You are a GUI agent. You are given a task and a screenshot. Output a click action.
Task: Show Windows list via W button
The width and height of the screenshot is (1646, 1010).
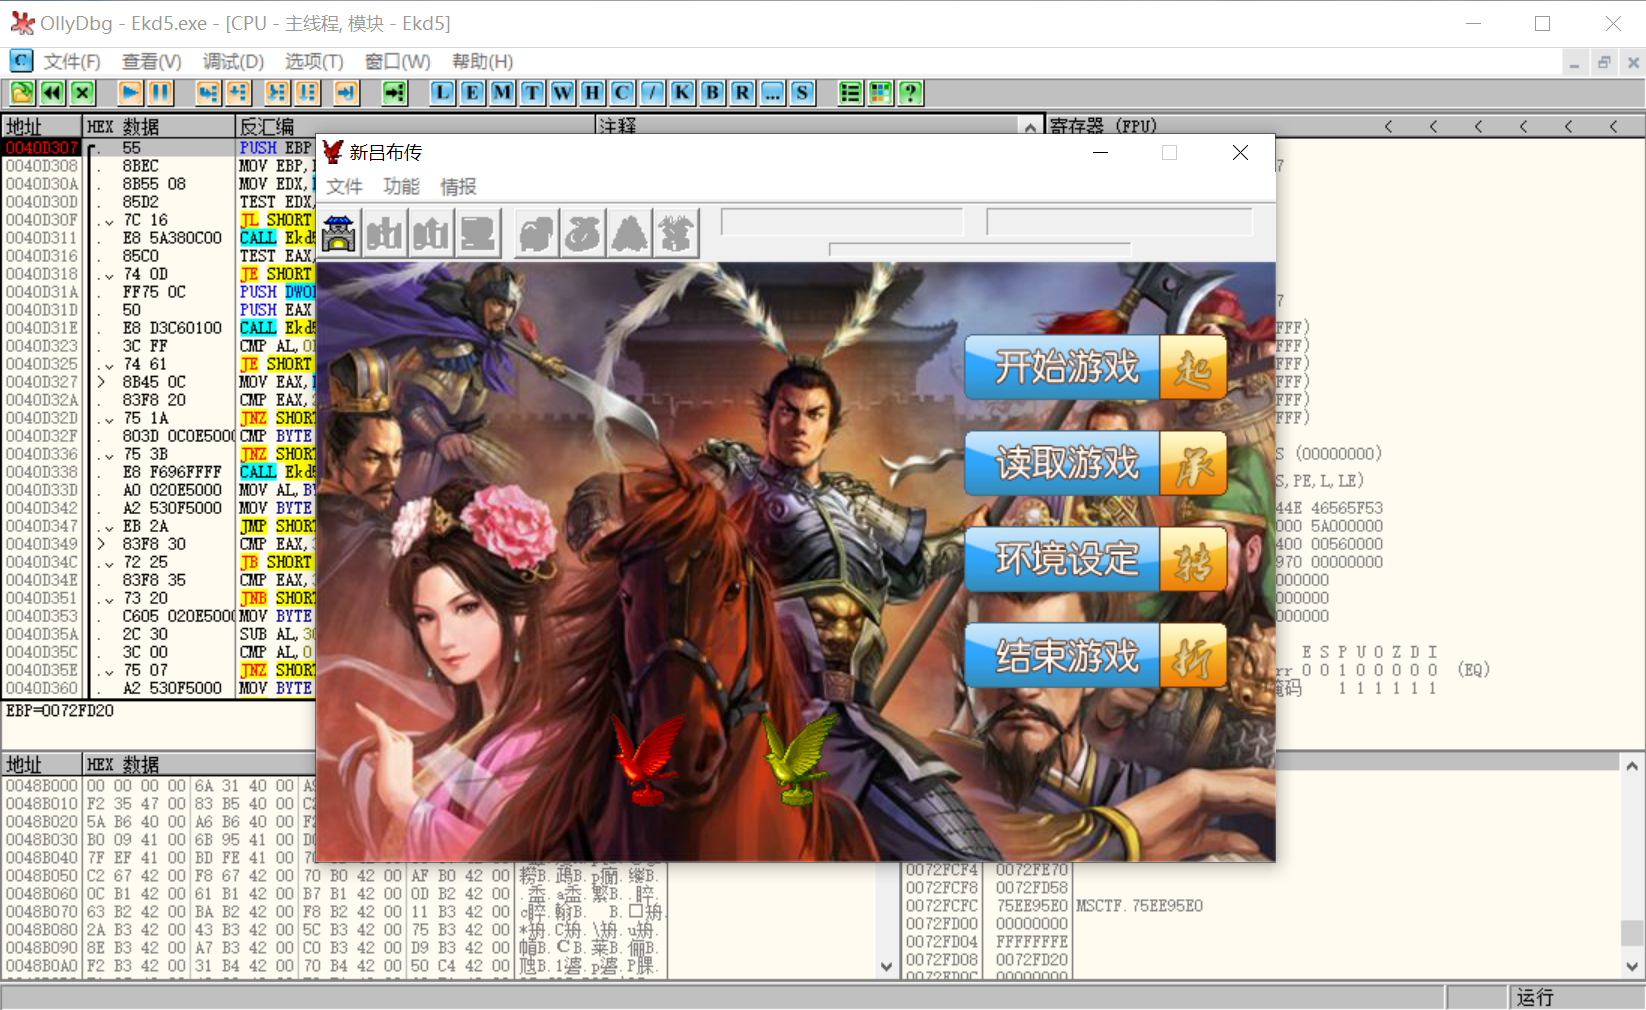point(562,93)
